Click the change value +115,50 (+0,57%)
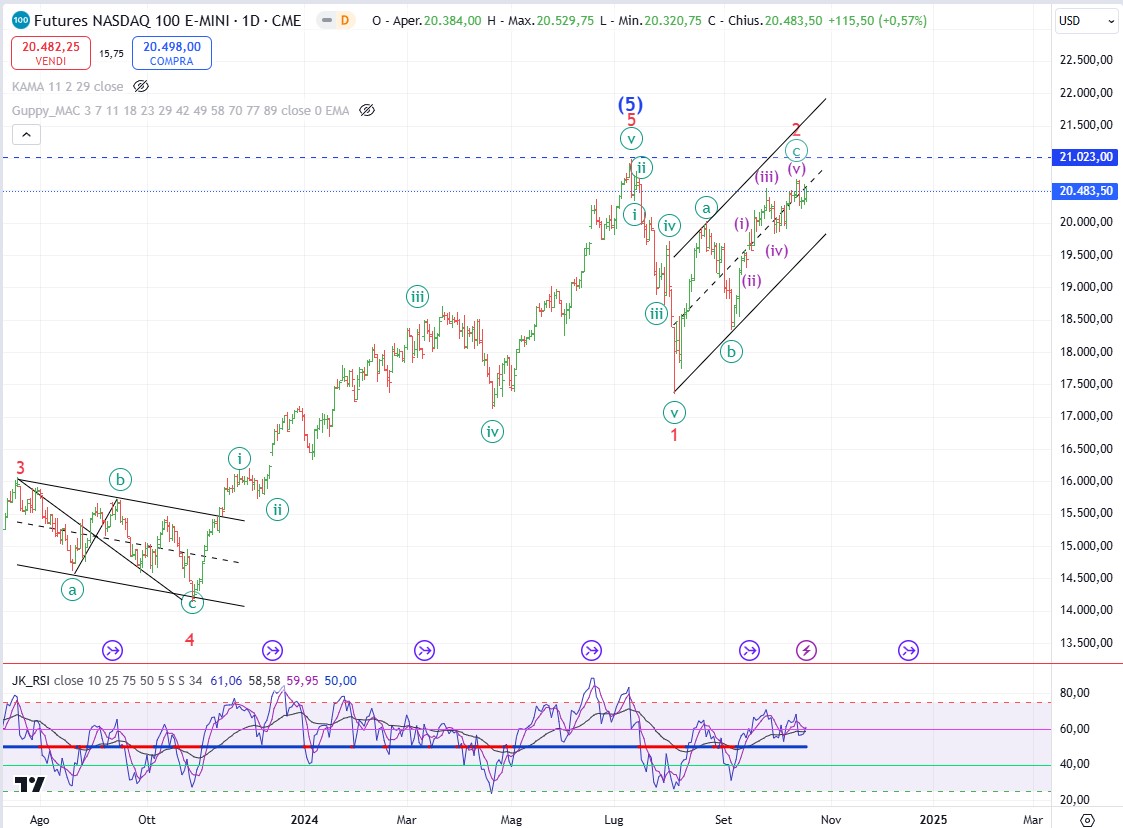 877,21
